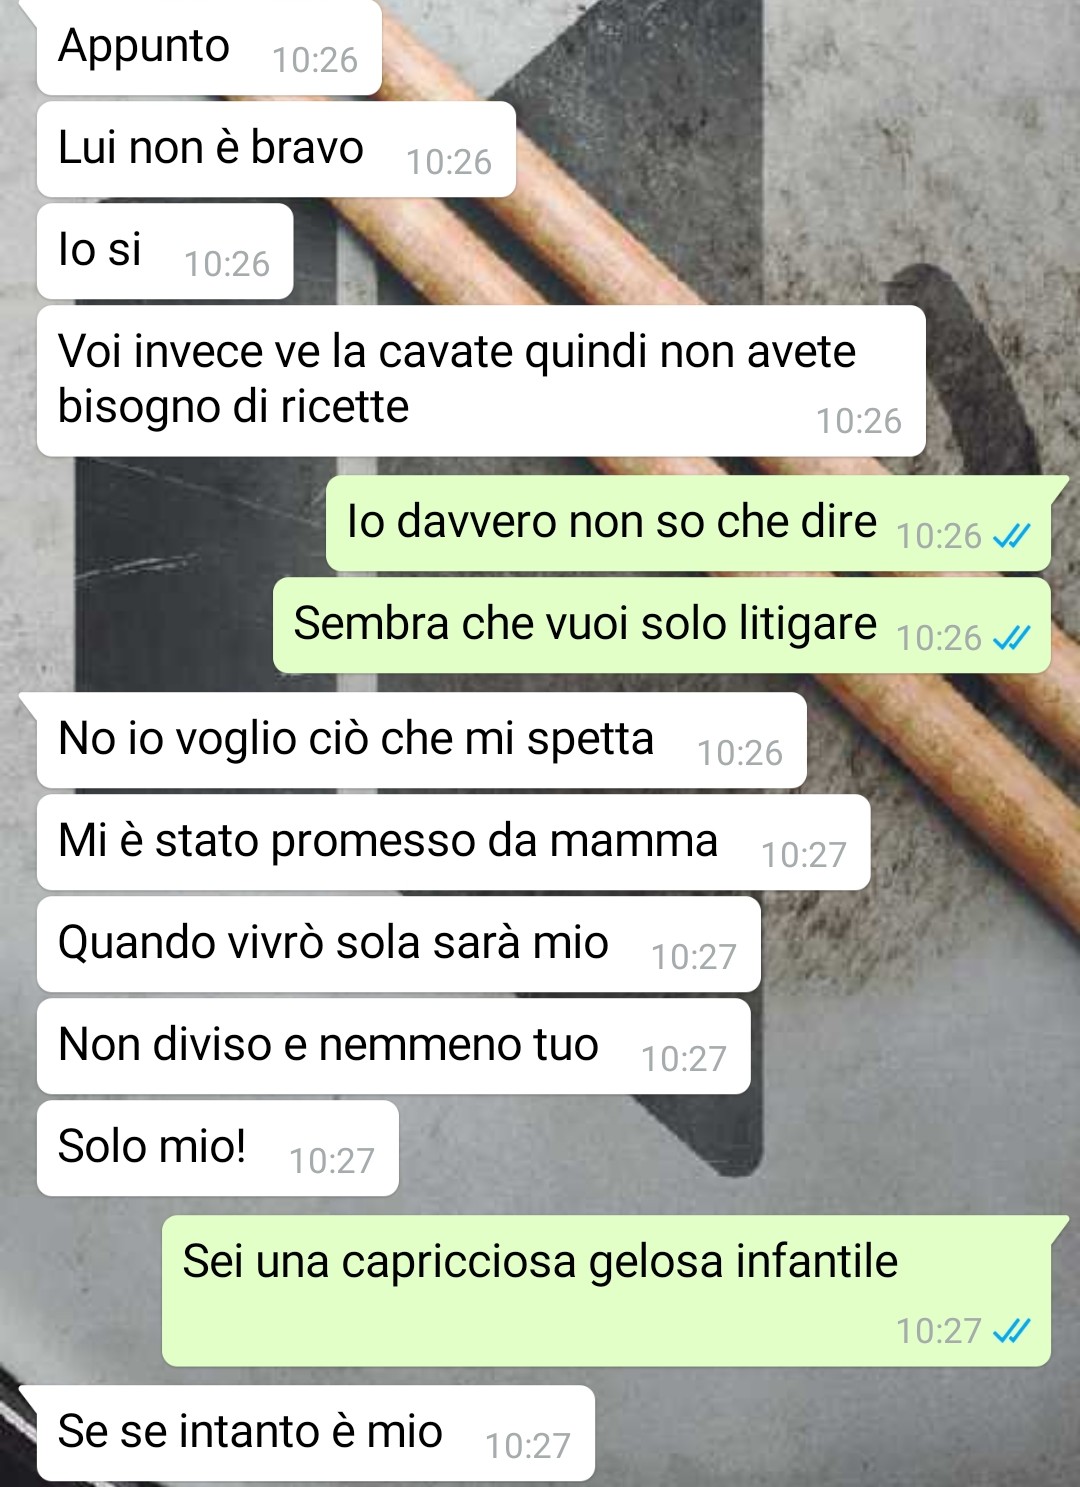The width and height of the screenshot is (1080, 1487).
Task: Select 'Sembra che vuoi solo litigare' message
Action: (x=662, y=626)
